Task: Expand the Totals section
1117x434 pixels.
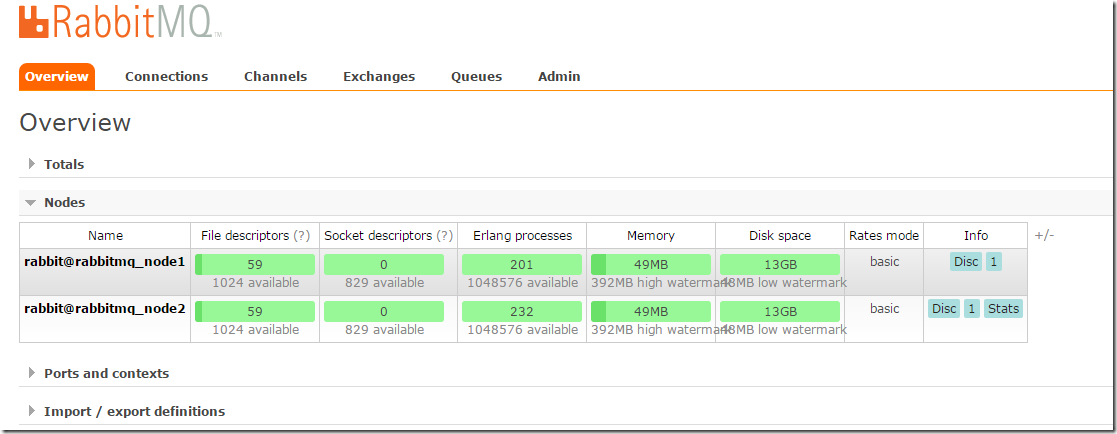Action: pyautogui.click(x=64, y=164)
